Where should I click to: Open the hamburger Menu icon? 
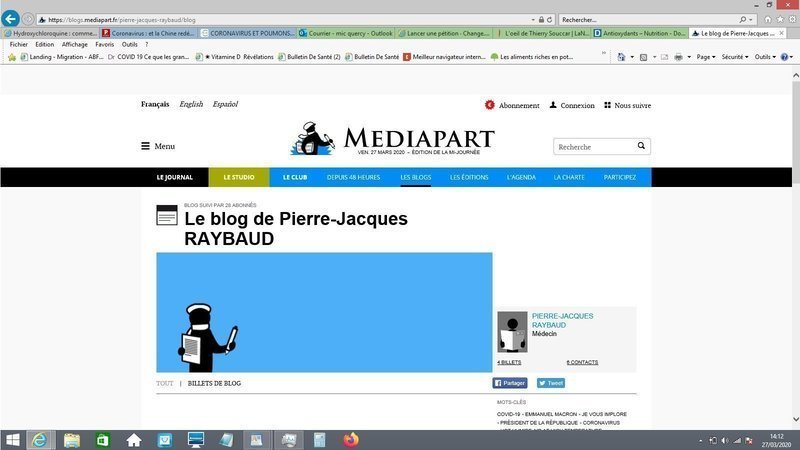(146, 146)
